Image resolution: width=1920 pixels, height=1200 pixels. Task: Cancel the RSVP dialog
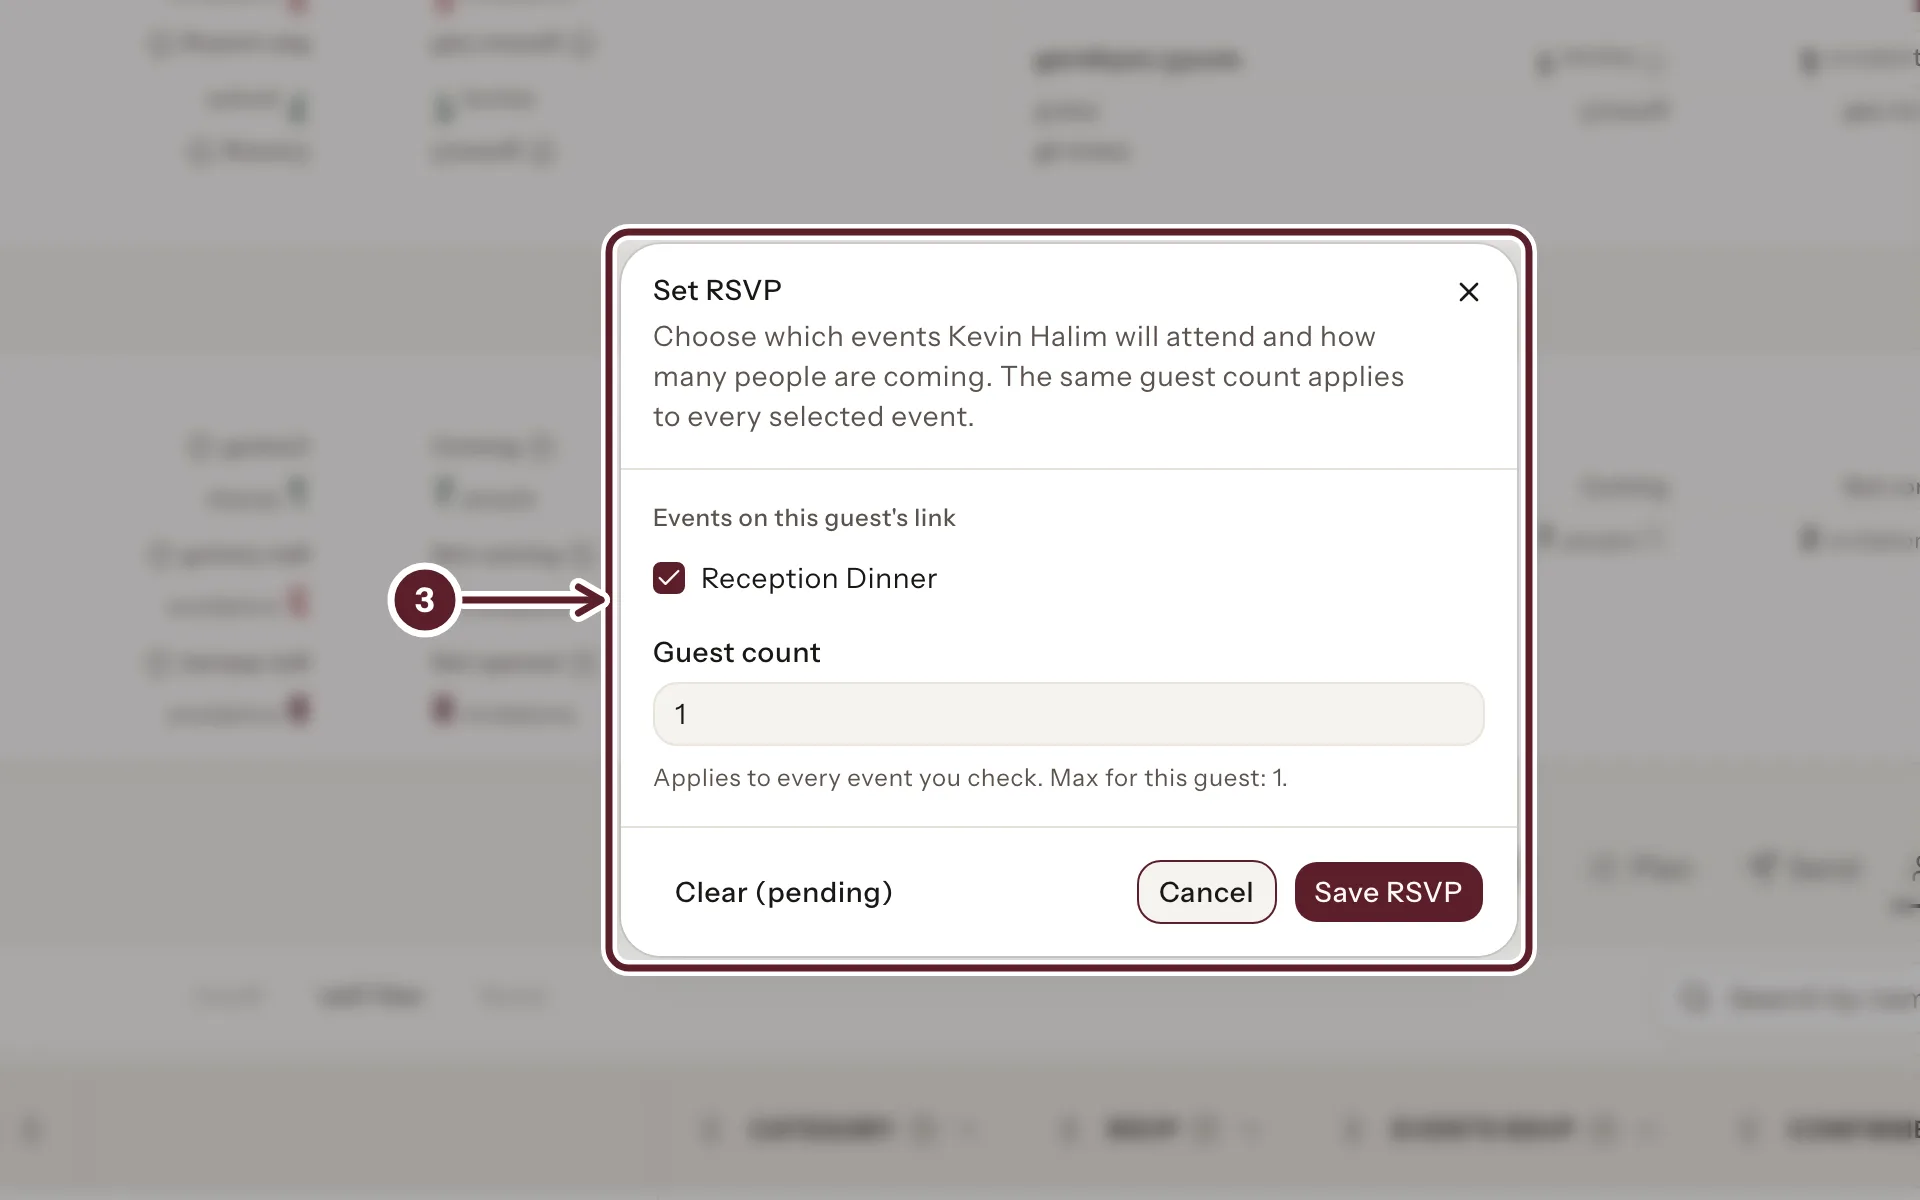tap(1206, 892)
